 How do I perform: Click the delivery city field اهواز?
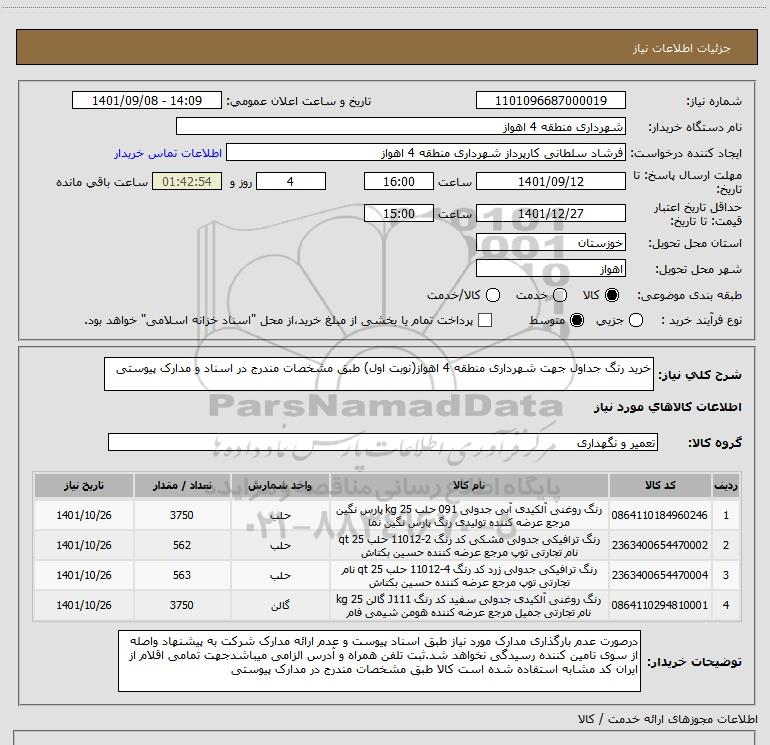coord(550,268)
